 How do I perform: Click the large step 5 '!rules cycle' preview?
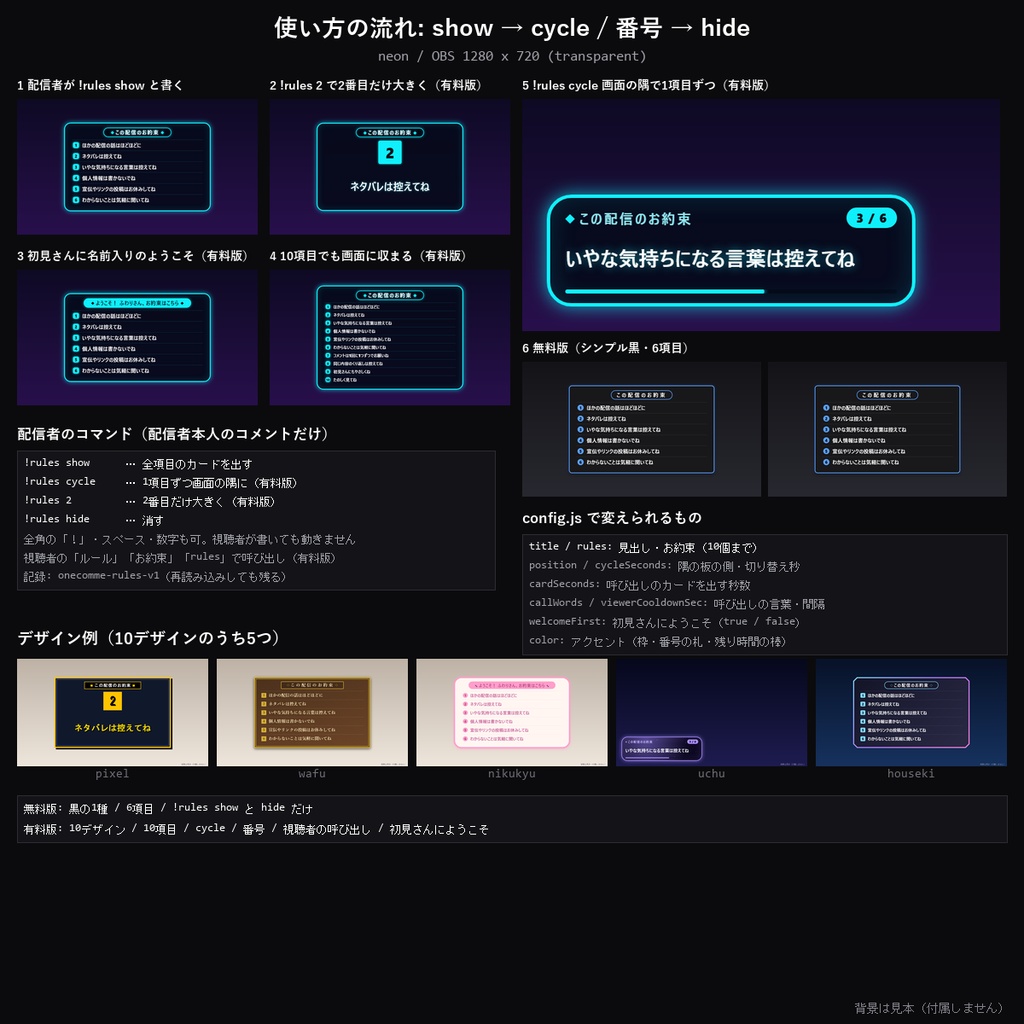coord(761,216)
